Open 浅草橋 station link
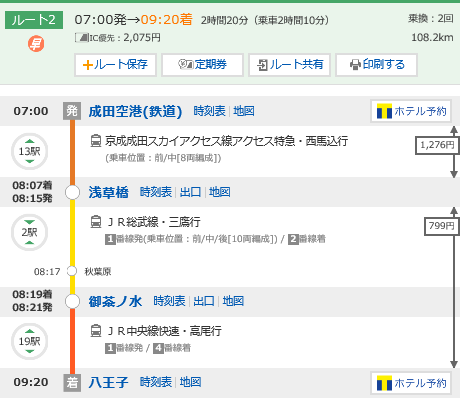Viewport: 466px width, 399px height. (x=109, y=192)
